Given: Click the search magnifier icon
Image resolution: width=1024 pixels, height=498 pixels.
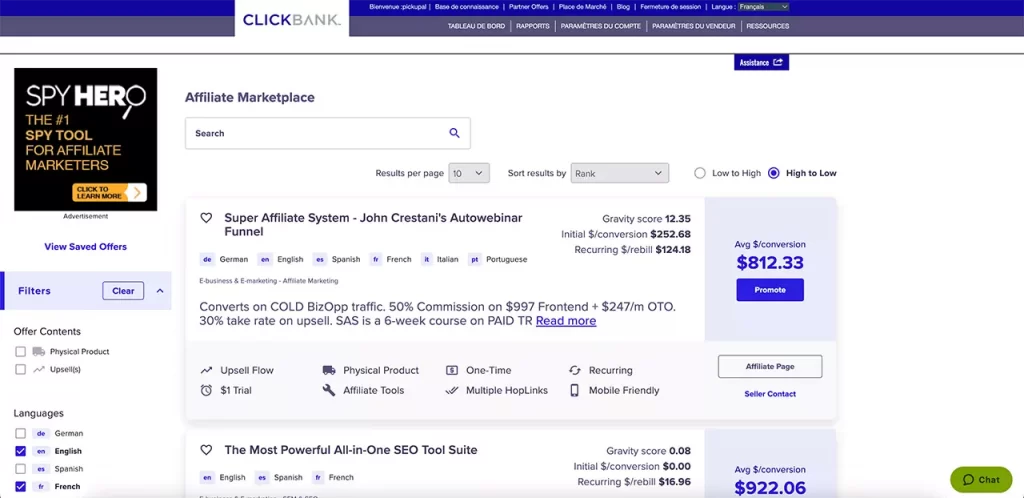Looking at the screenshot, I should pos(455,133).
